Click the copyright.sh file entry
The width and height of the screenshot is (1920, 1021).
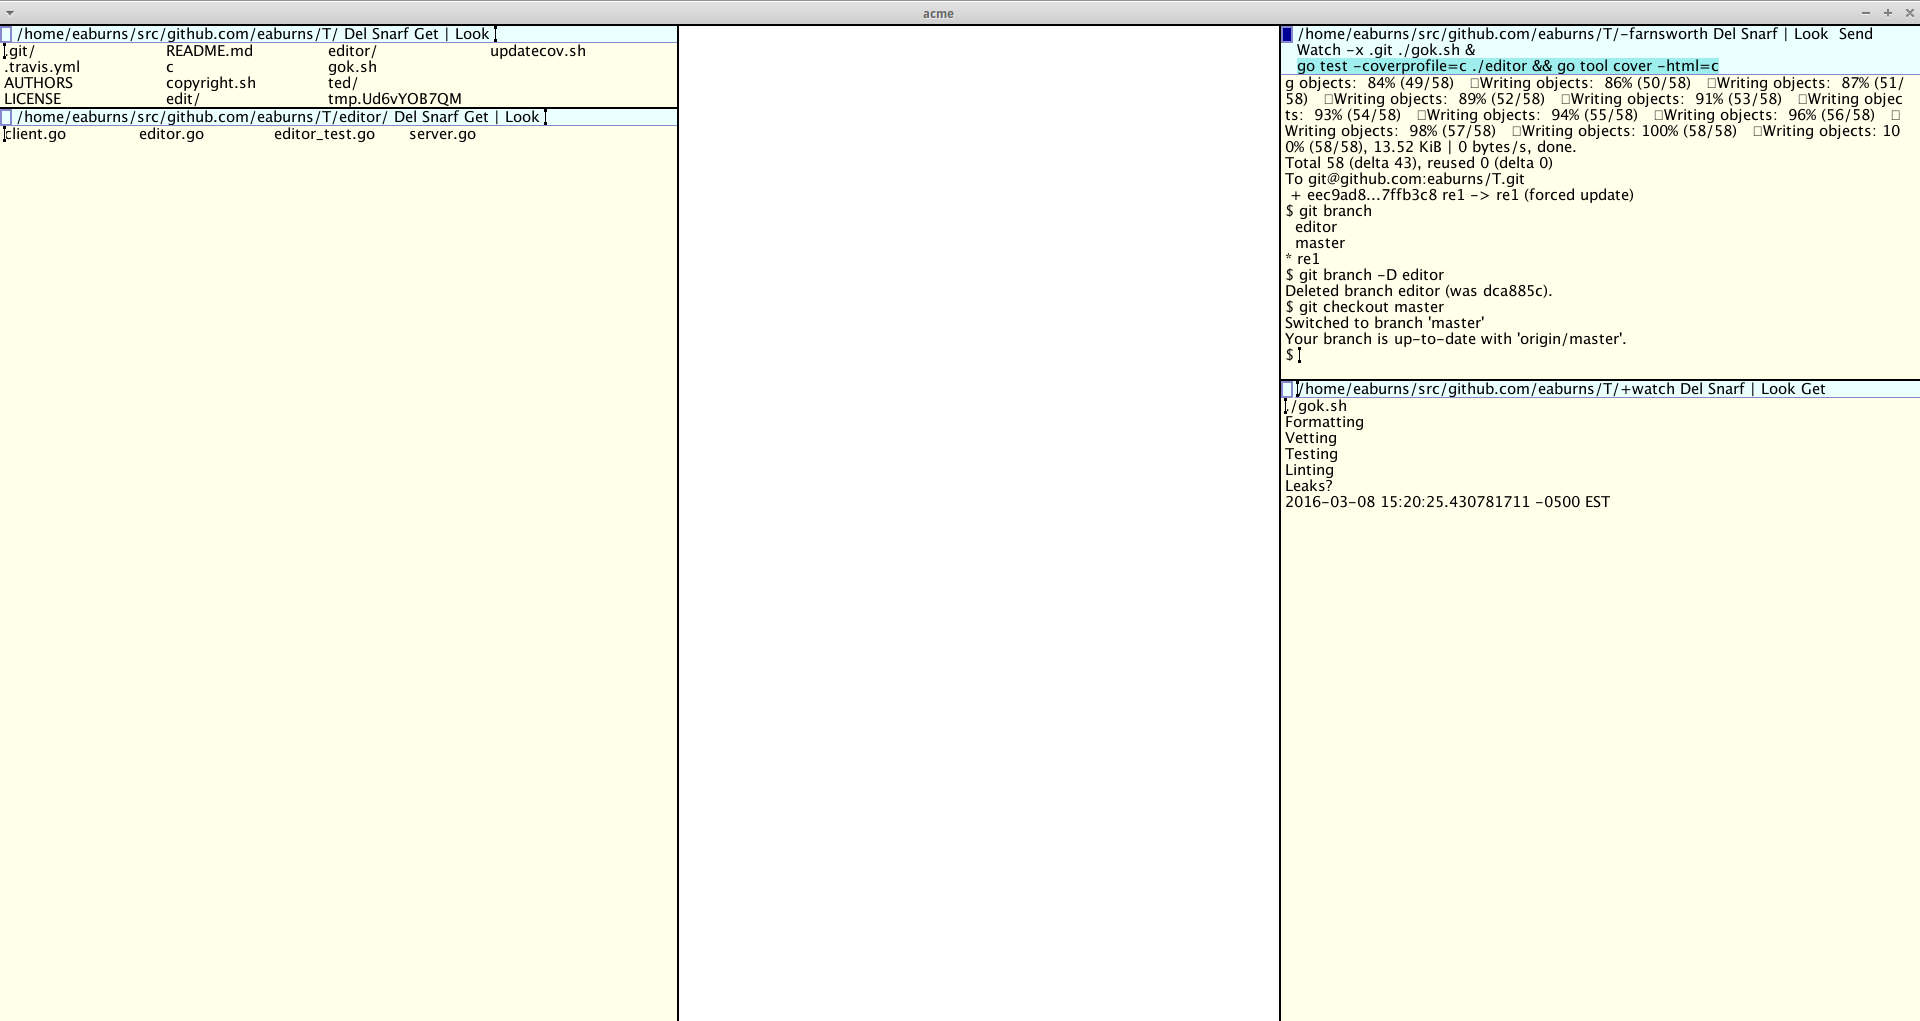tap(211, 83)
